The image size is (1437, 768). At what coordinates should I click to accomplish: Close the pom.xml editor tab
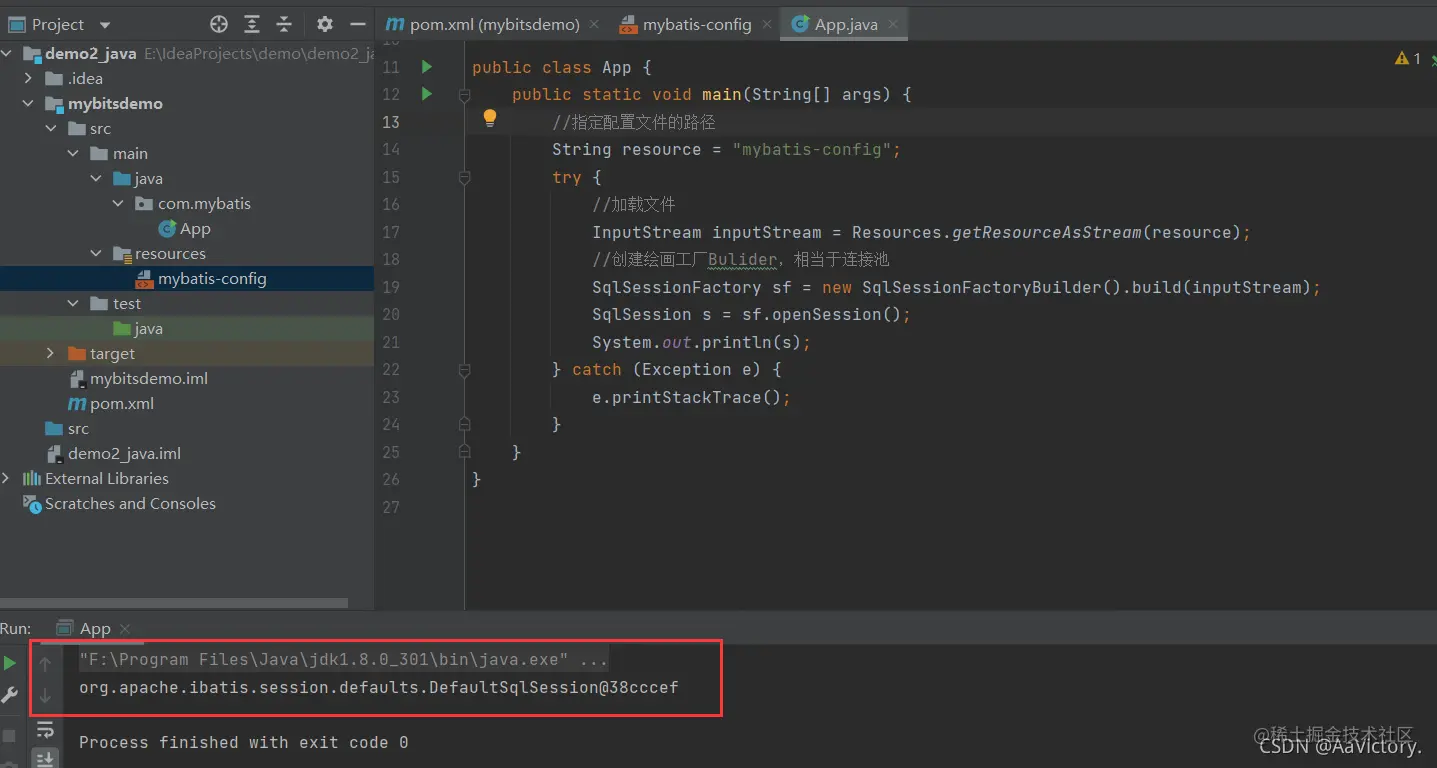(x=594, y=24)
